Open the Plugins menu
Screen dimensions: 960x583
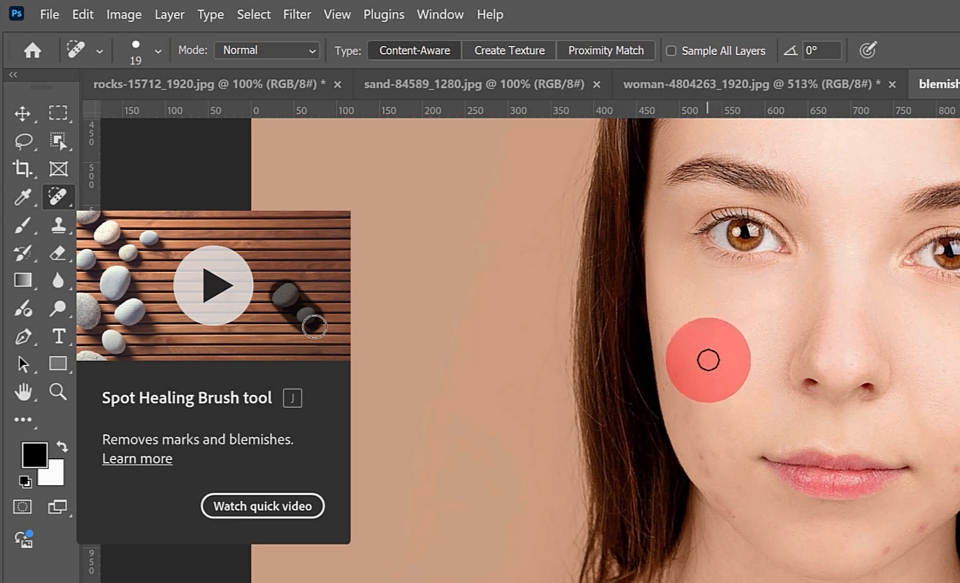[x=384, y=14]
